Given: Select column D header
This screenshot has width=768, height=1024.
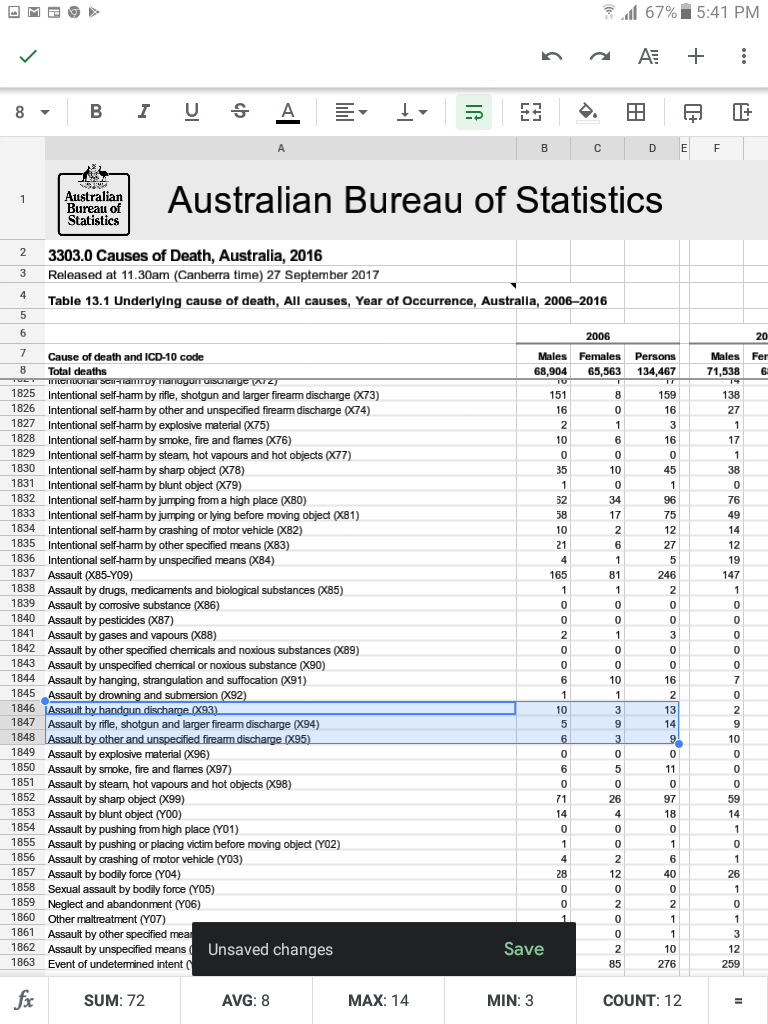Looking at the screenshot, I should pyautogui.click(x=652, y=148).
